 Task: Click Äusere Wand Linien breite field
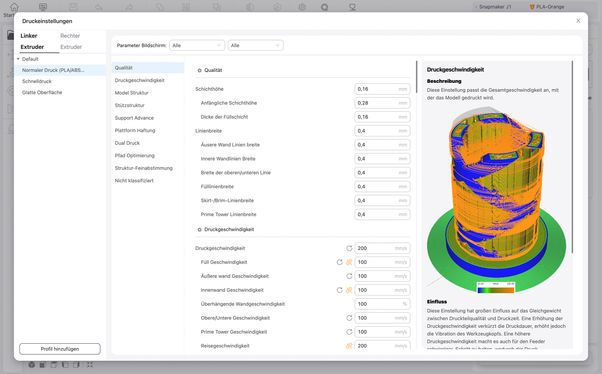(x=382, y=145)
